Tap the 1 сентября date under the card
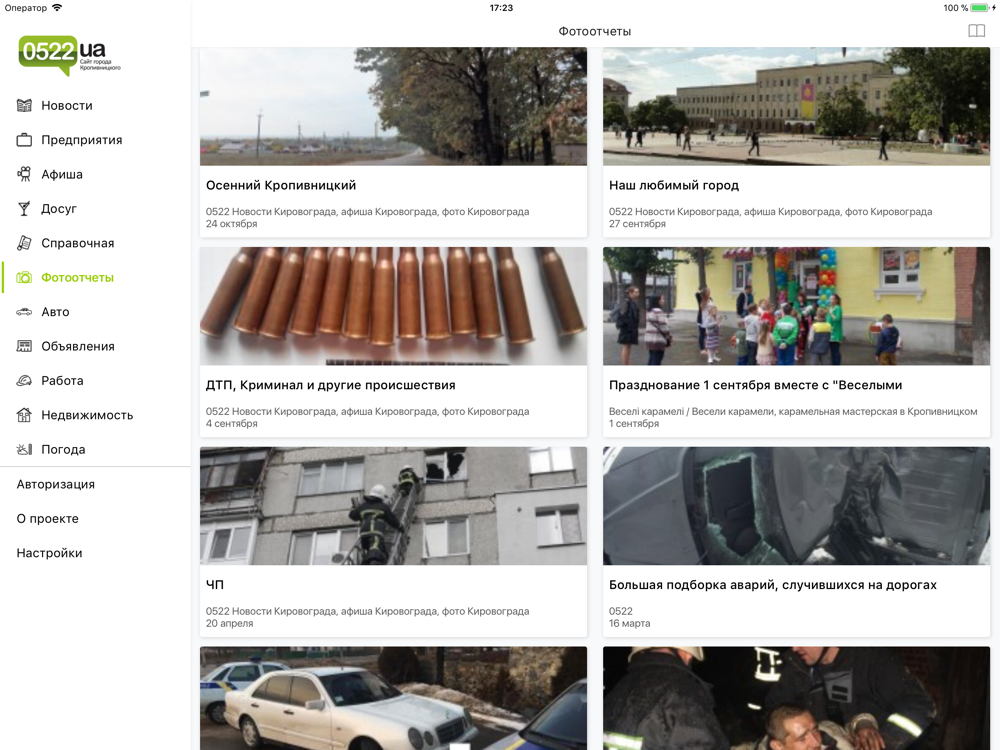Viewport: 1000px width, 750px height. coord(634,423)
